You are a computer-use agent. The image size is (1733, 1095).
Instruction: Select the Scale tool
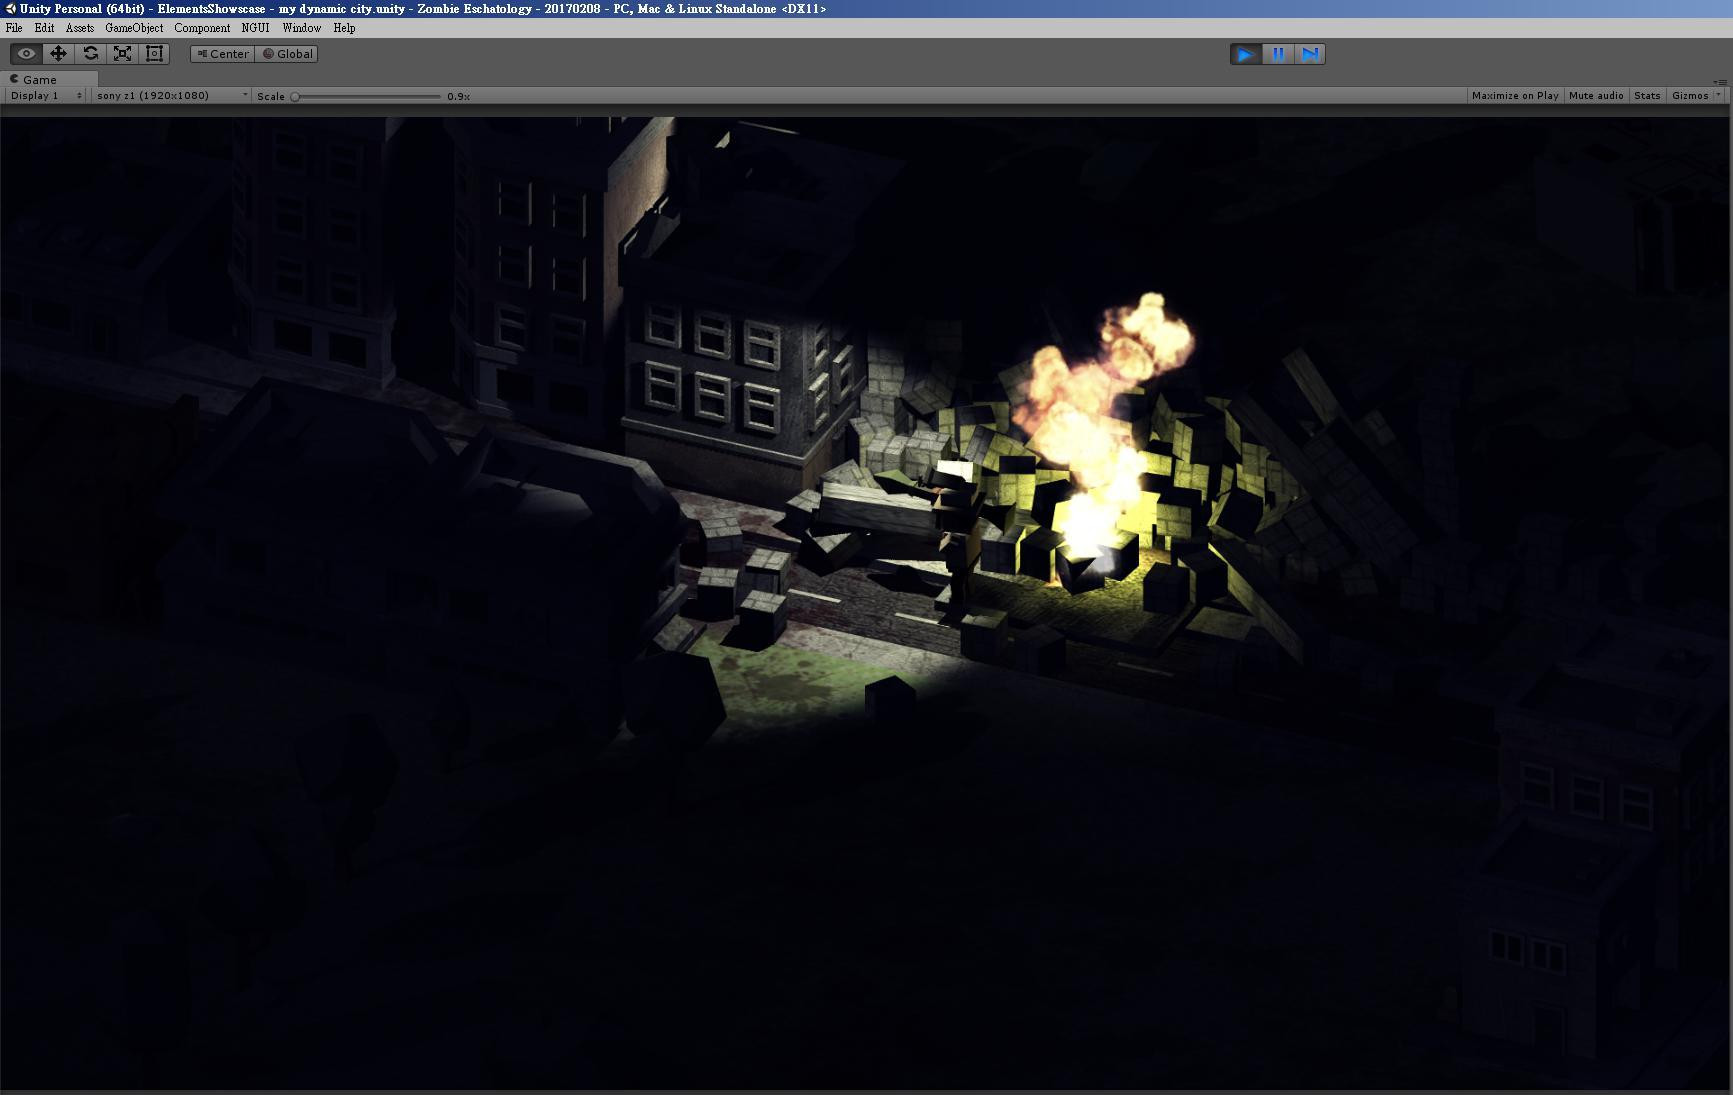pyautogui.click(x=122, y=54)
